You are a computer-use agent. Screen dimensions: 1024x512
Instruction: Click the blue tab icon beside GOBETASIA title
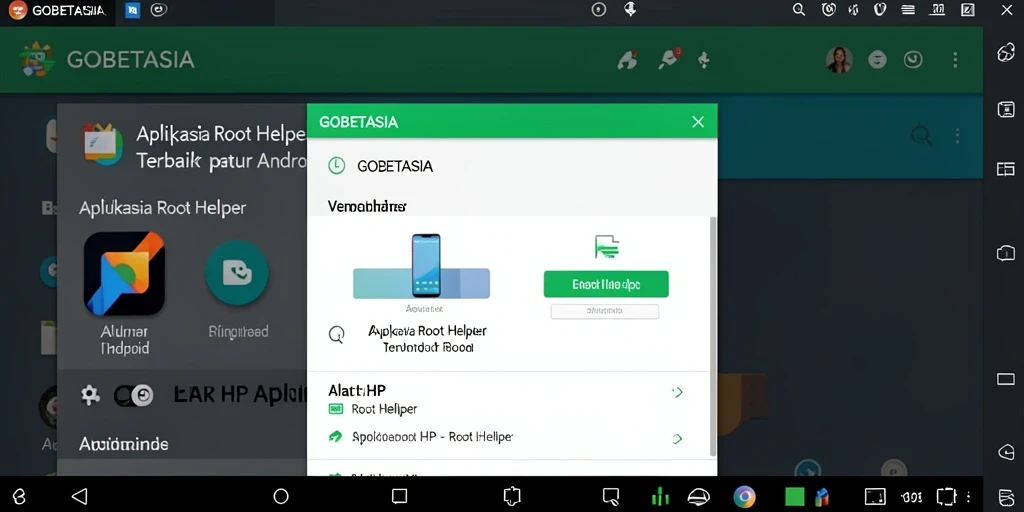133,10
